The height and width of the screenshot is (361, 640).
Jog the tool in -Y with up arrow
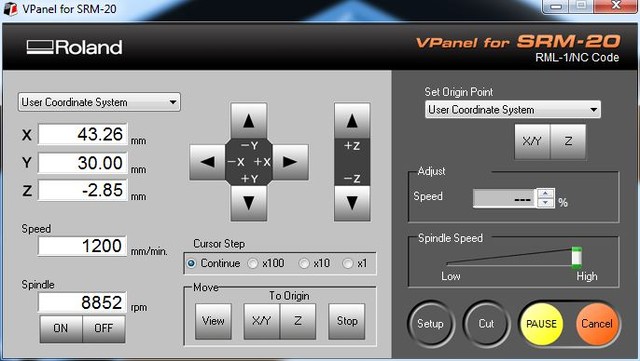click(249, 121)
